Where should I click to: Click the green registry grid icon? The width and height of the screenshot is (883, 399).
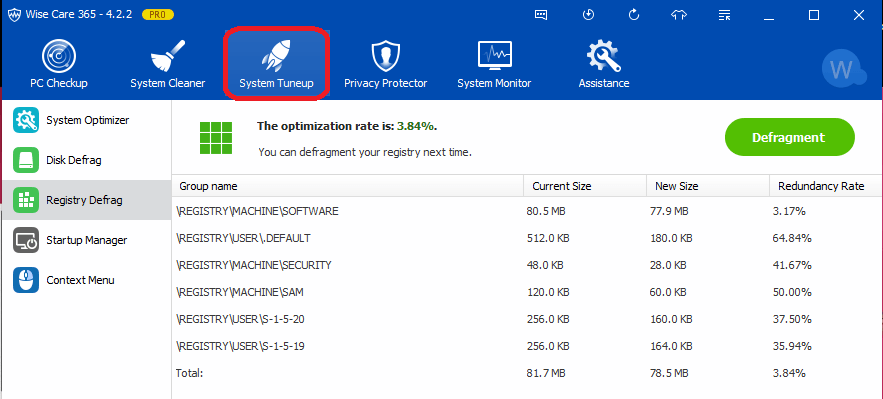pos(216,137)
